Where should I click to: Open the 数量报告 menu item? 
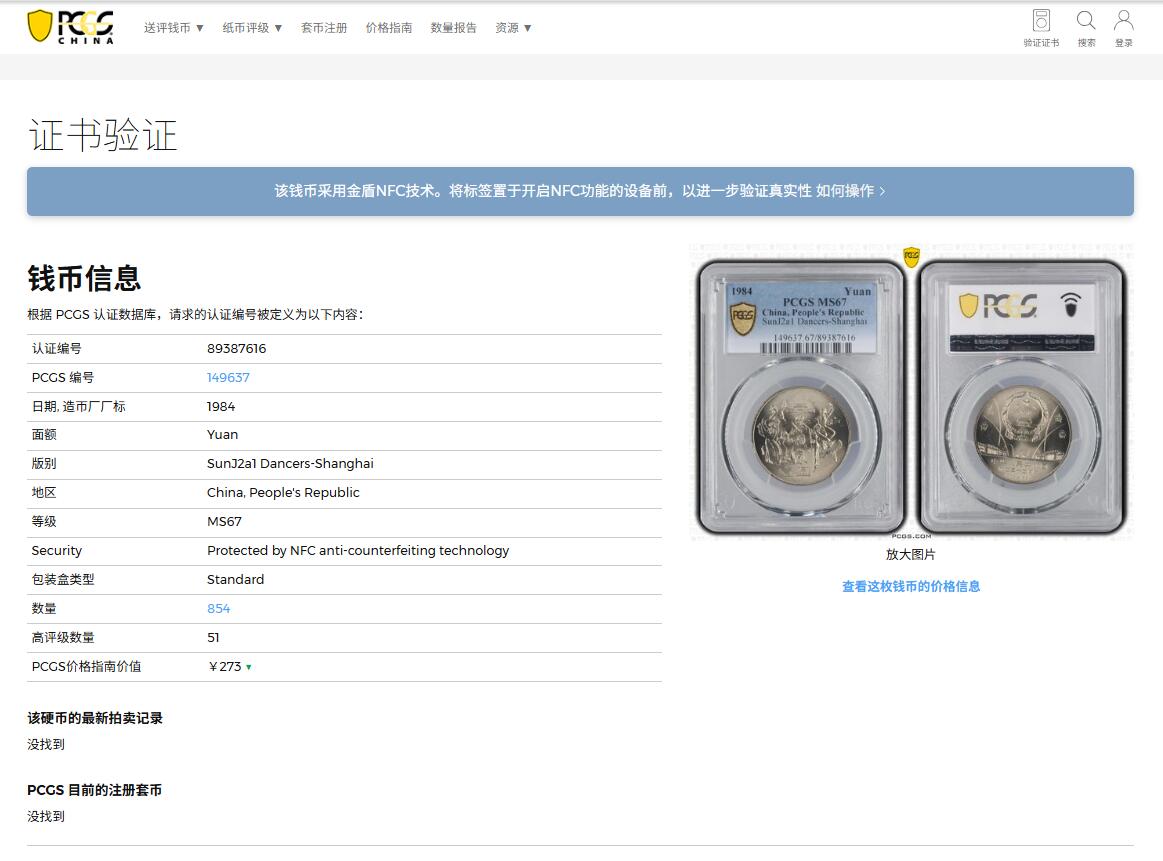click(453, 27)
